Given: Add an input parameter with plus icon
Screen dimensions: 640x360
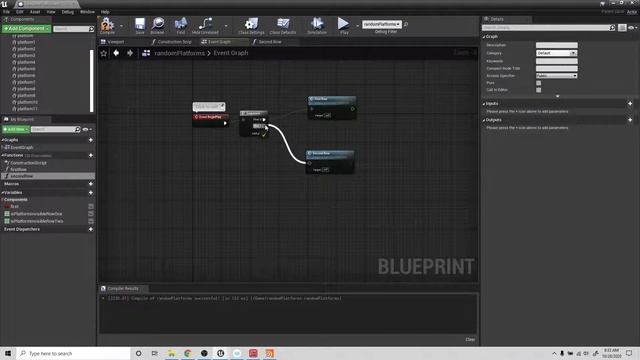Looking at the screenshot, I should click(x=630, y=104).
